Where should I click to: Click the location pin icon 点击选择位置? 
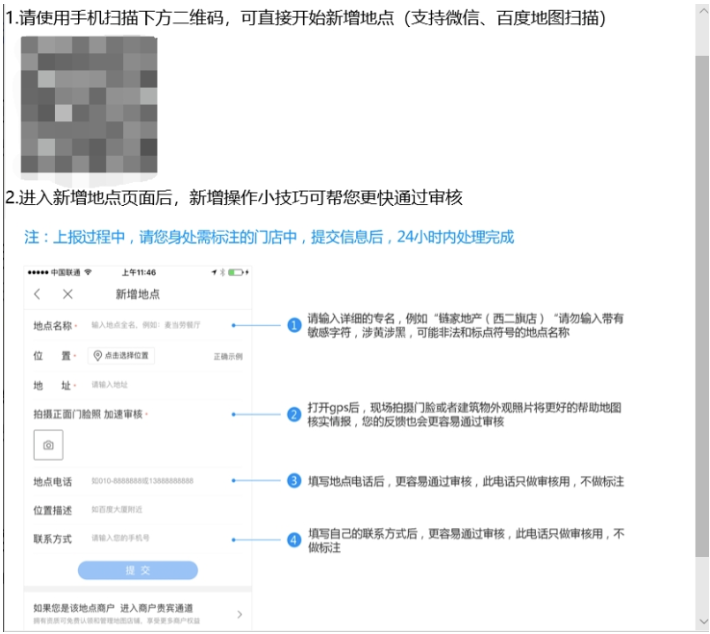[x=121, y=356]
